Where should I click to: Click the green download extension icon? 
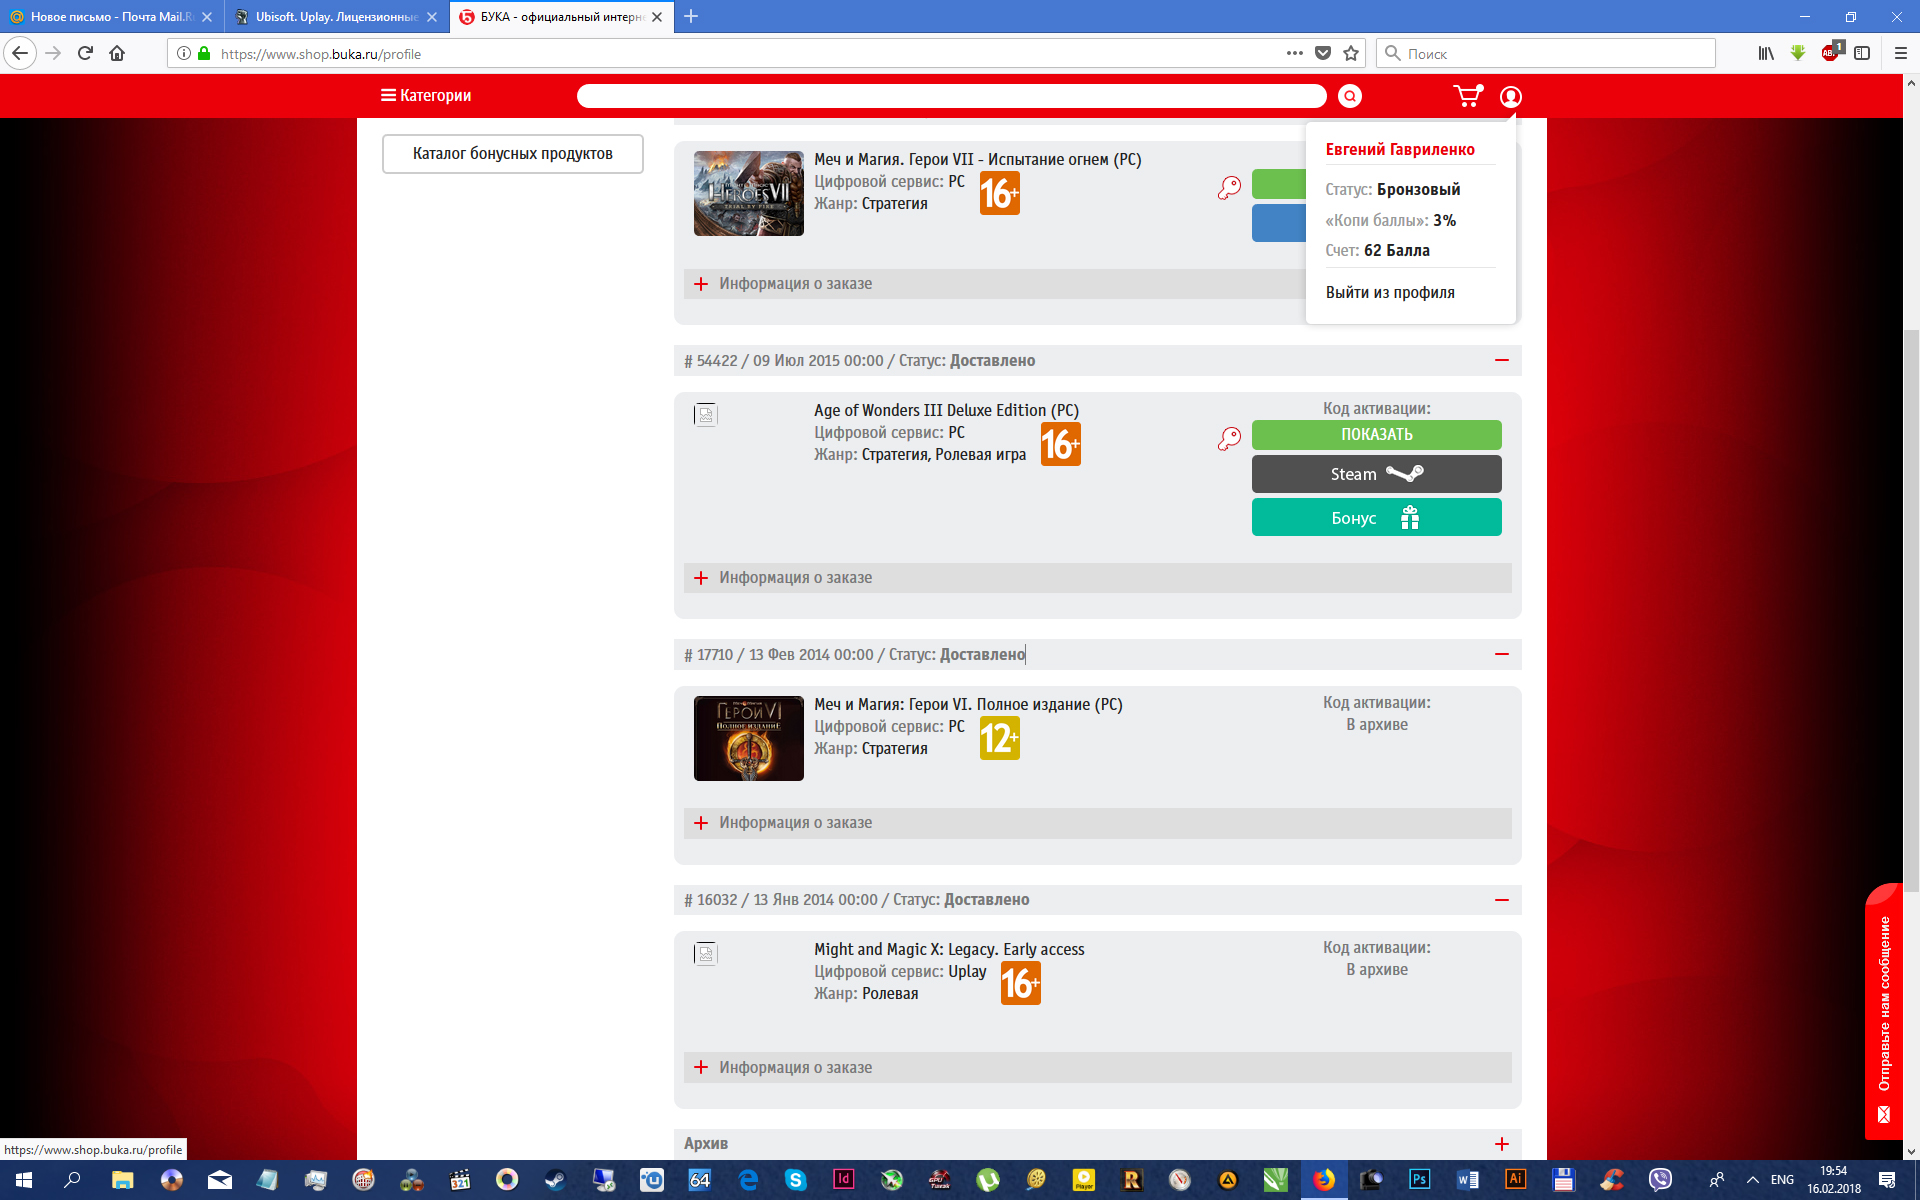coord(1798,53)
